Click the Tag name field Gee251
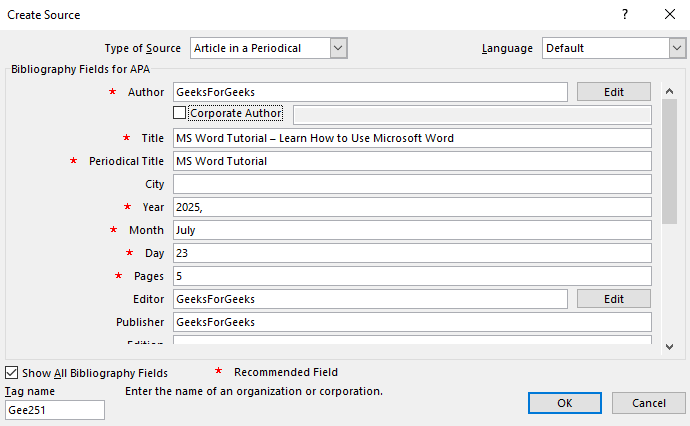The height and width of the screenshot is (426, 690). (x=55, y=410)
